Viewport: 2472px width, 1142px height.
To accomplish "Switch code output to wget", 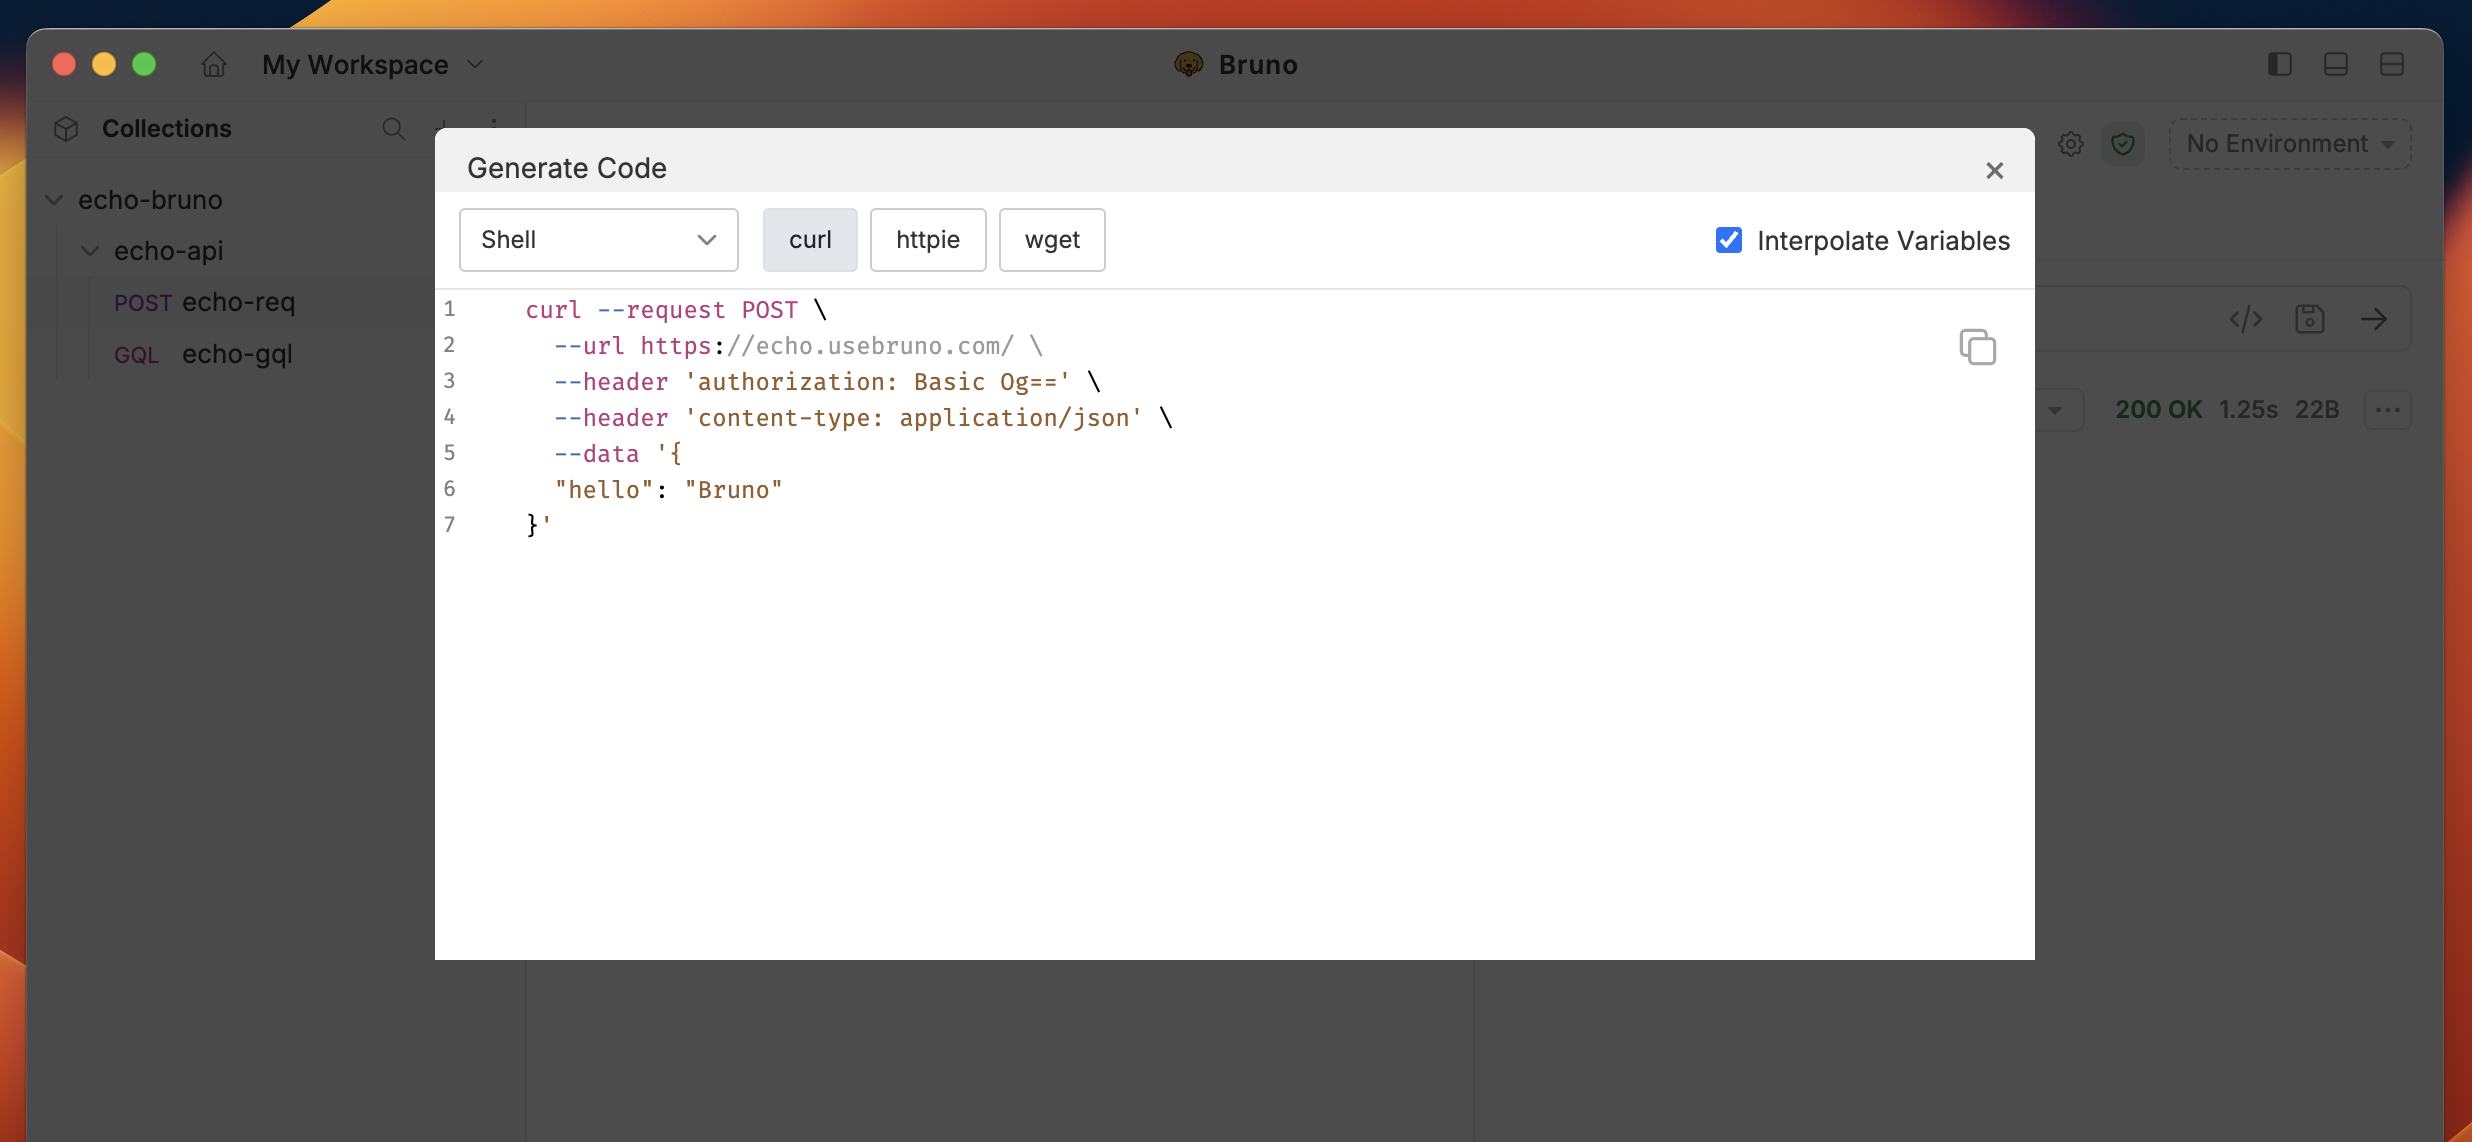I will click(1051, 240).
